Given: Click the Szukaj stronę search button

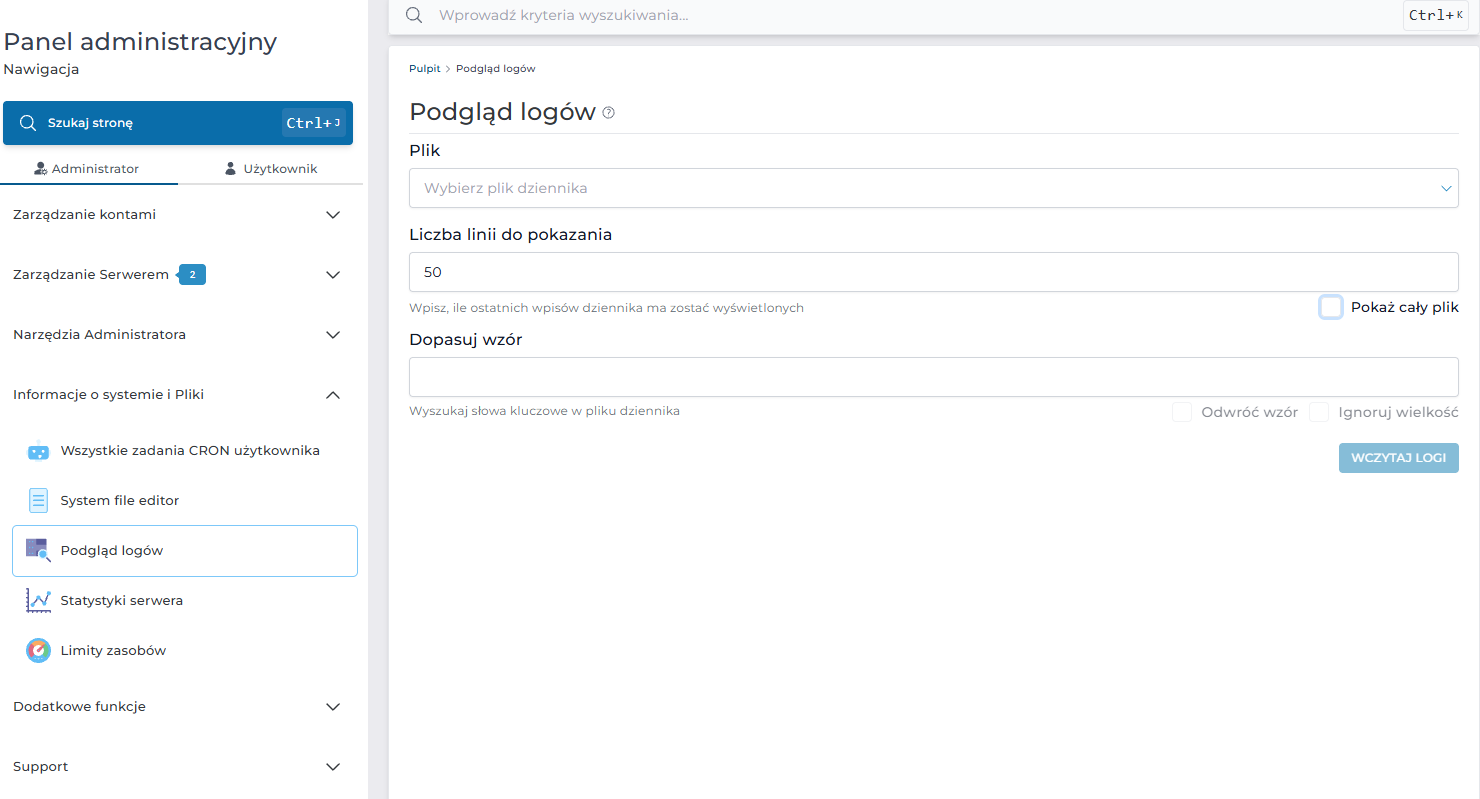Looking at the screenshot, I should [x=178, y=123].
